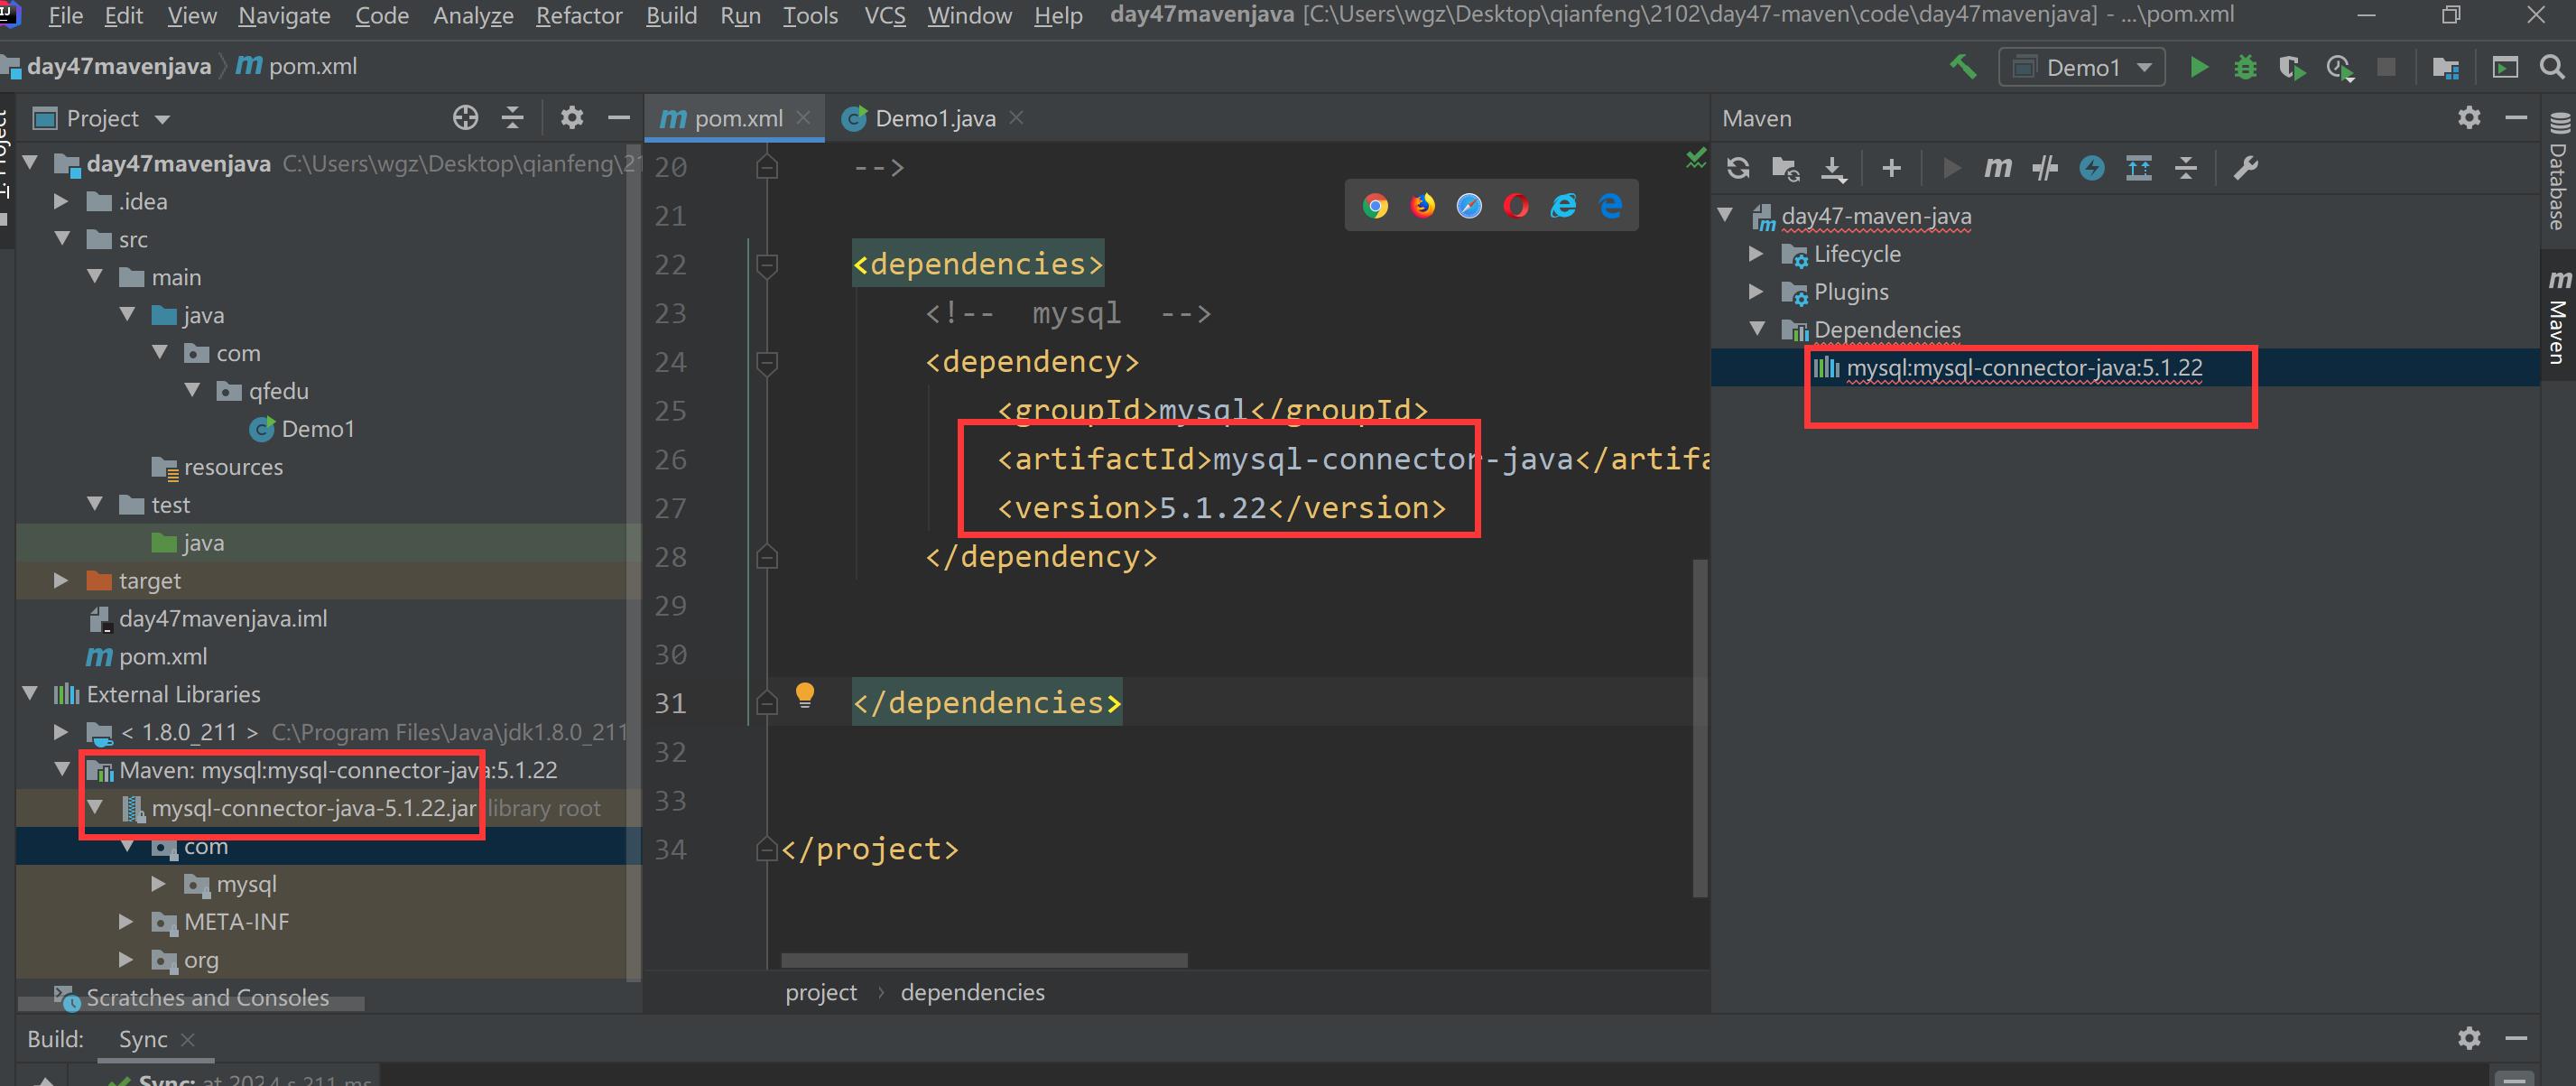Viewport: 2576px width, 1086px height.
Task: Open pom.xml in Internet Explorer icon
Action: [1563, 206]
